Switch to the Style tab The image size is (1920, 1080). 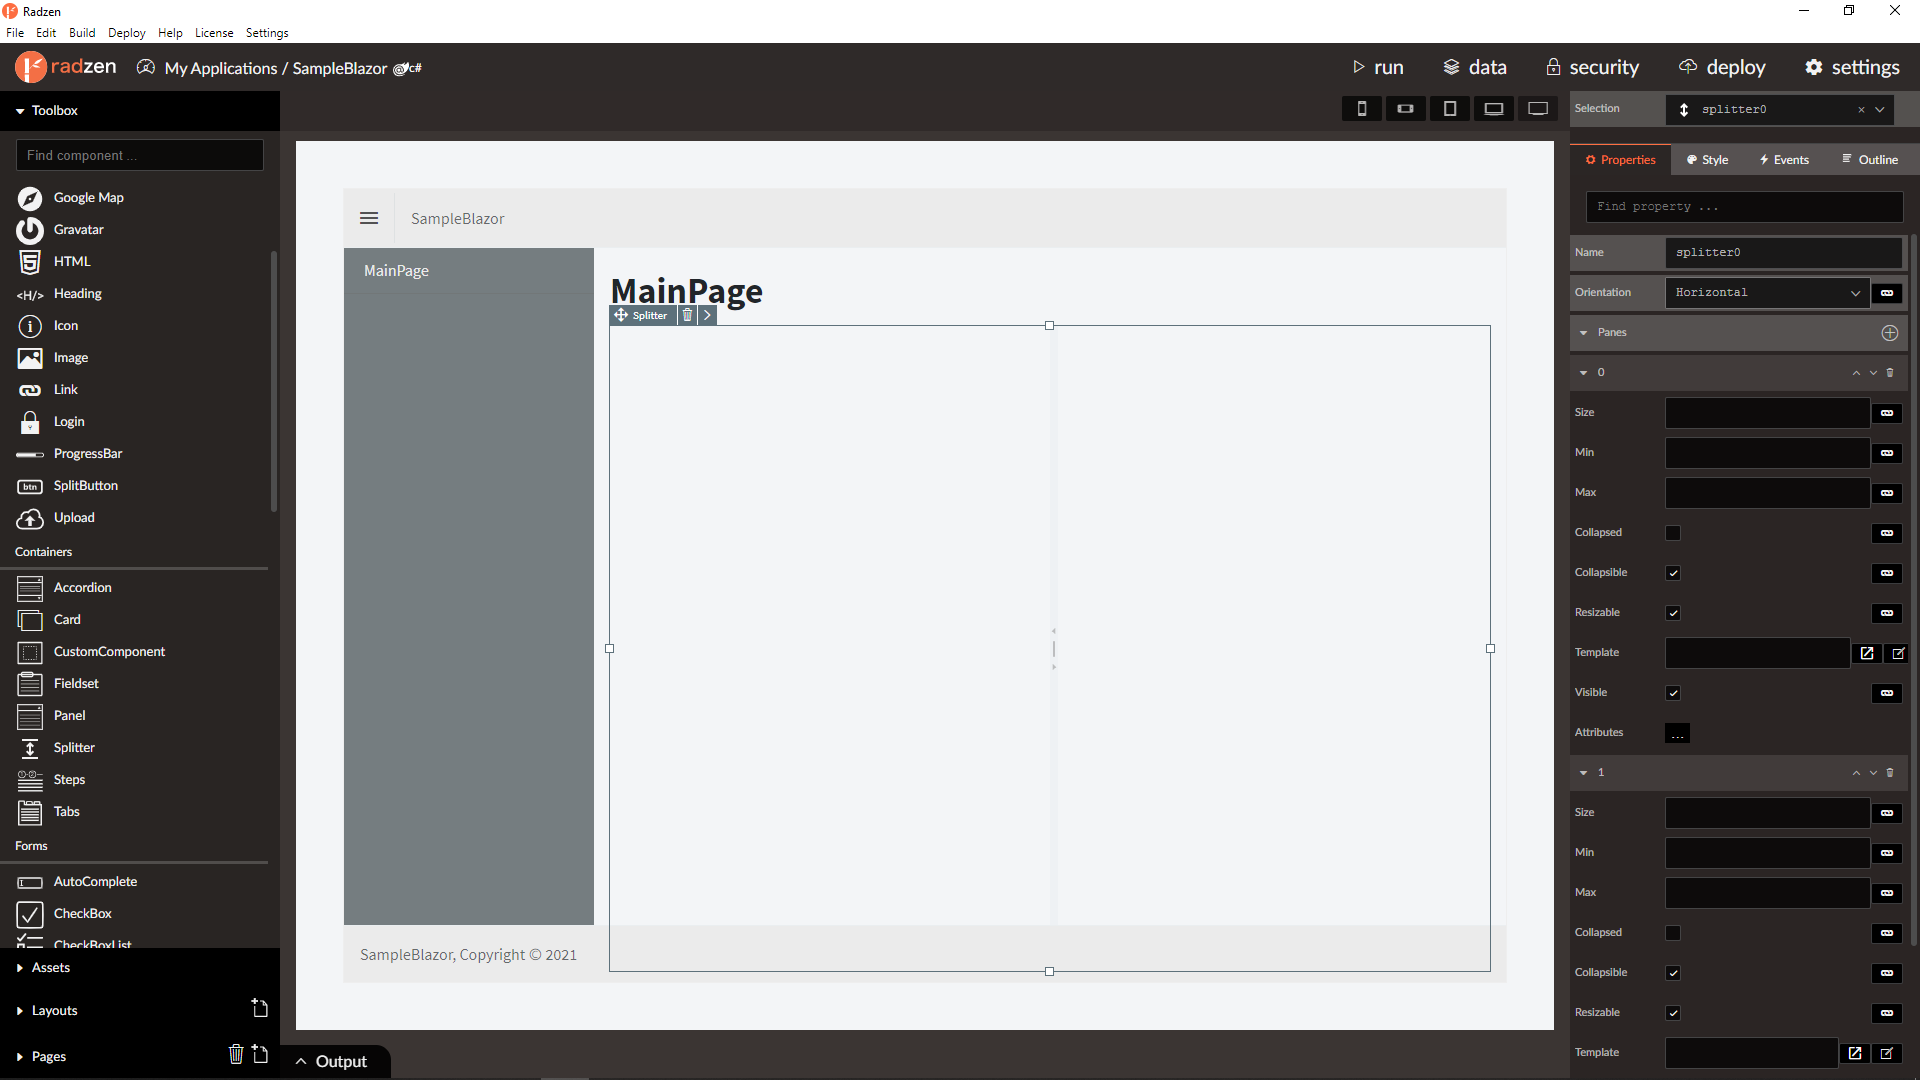[1707, 160]
